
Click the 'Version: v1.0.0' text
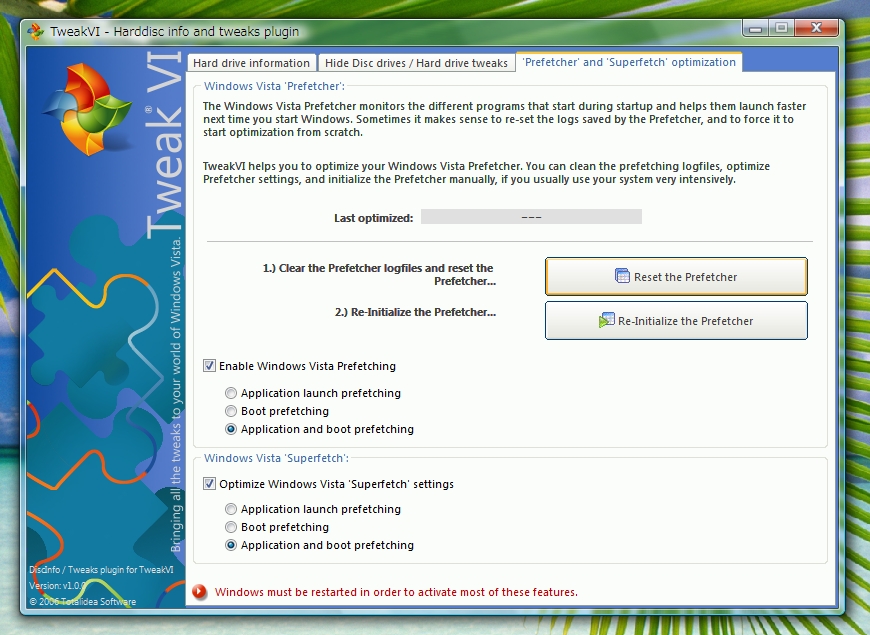(x=57, y=586)
